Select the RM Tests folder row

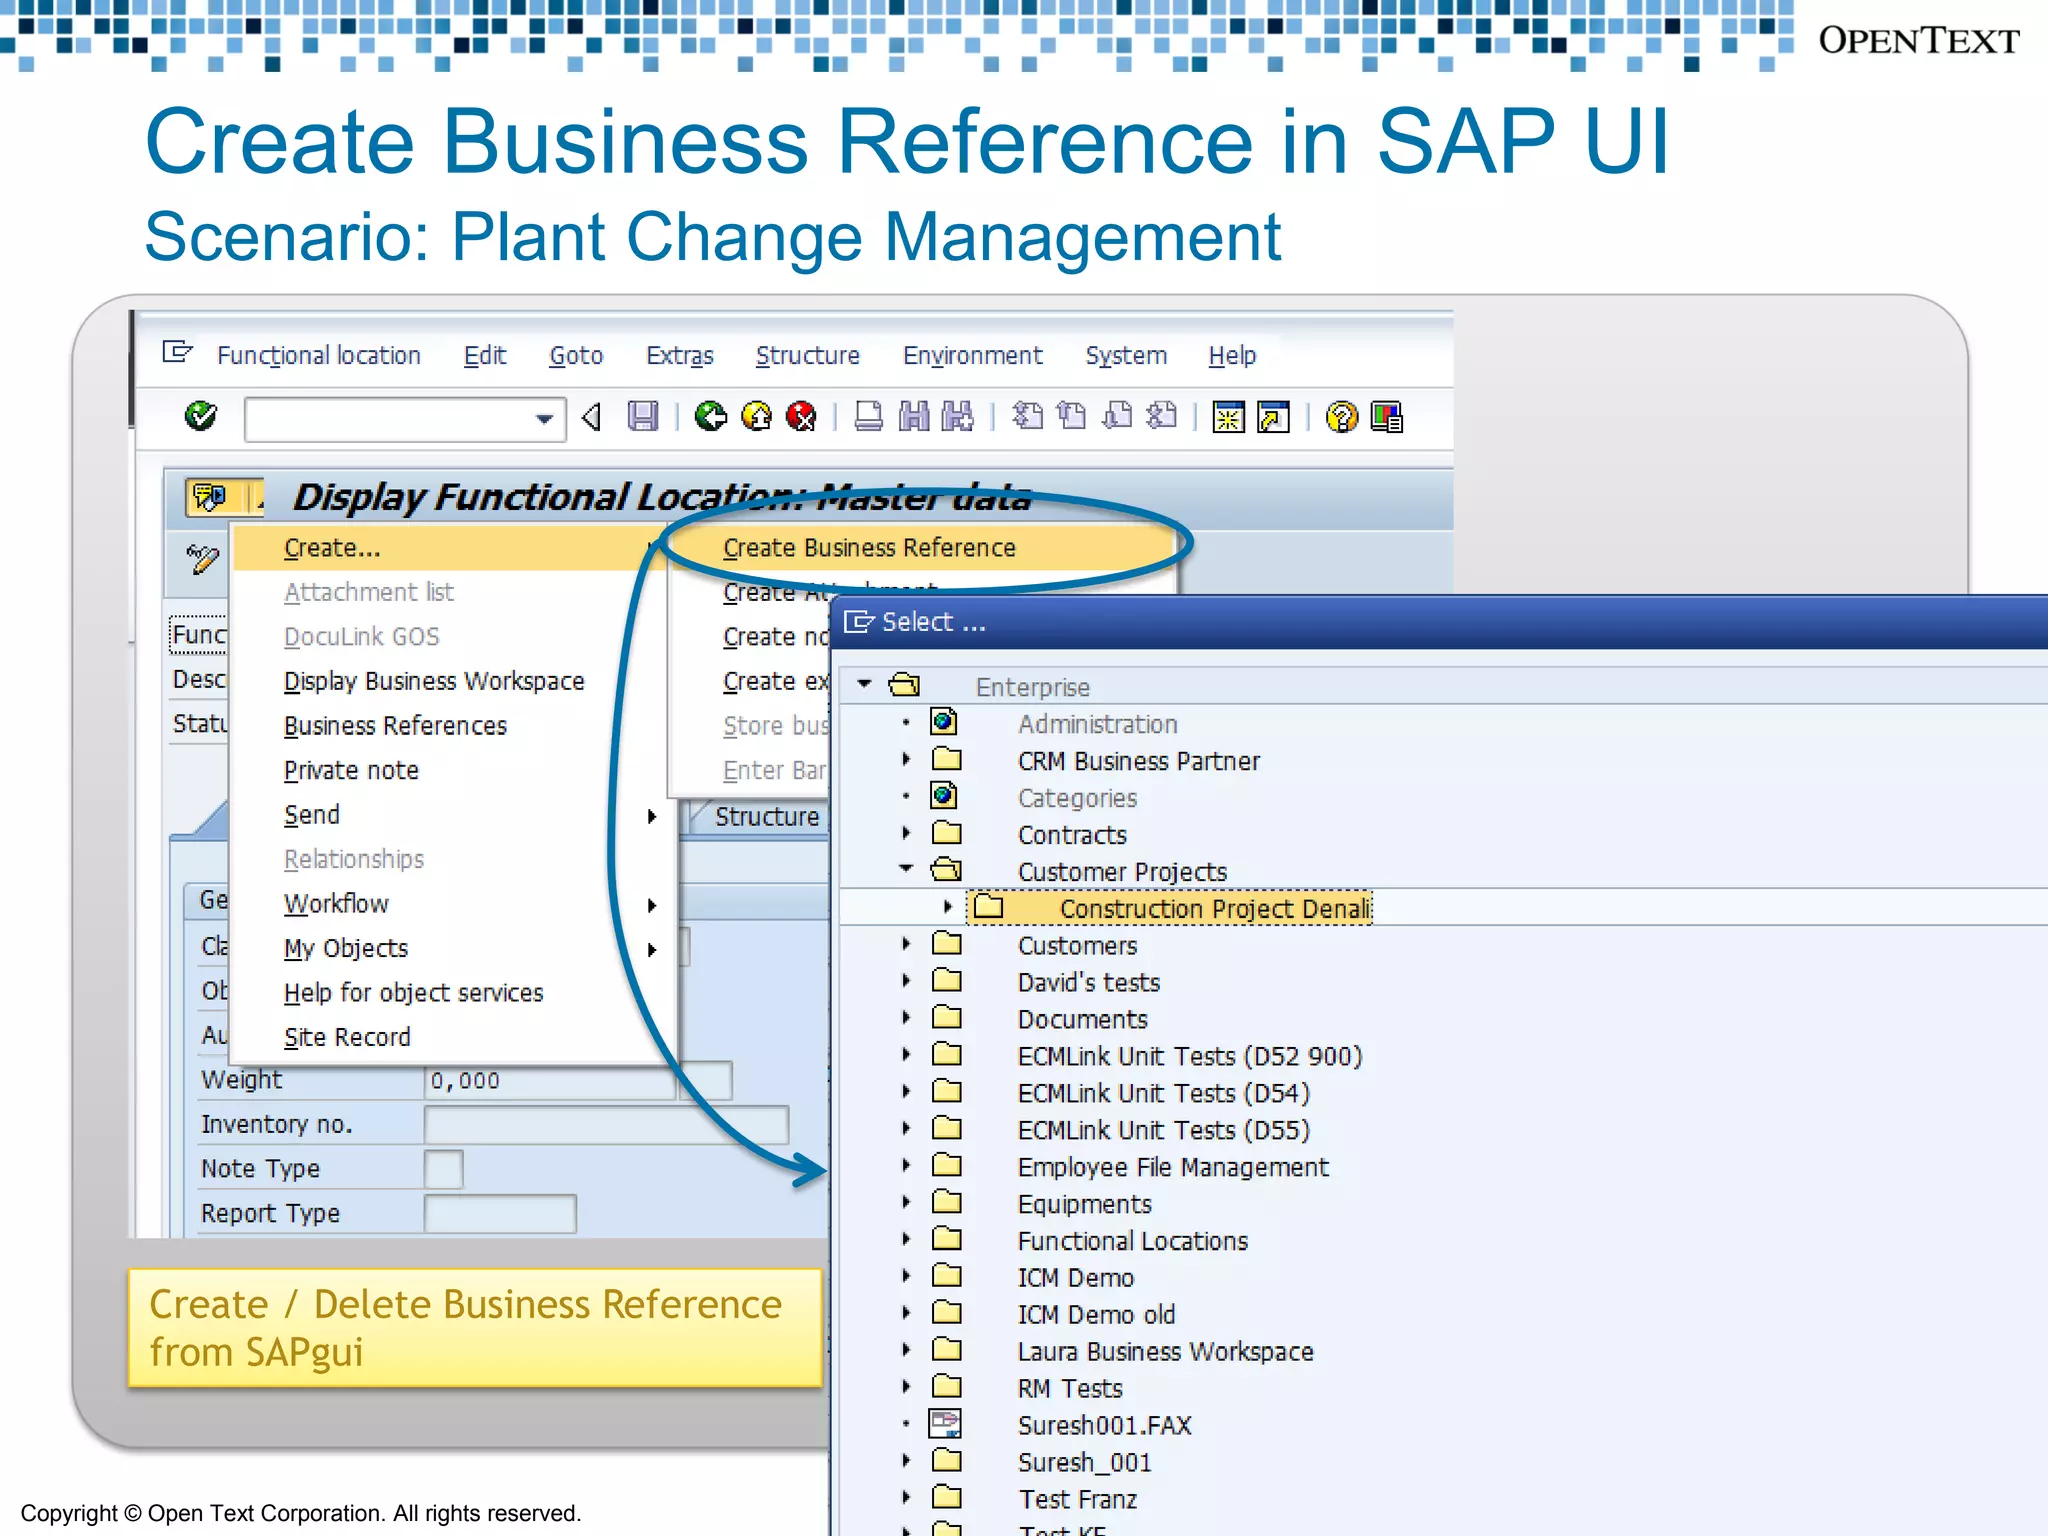[1070, 1388]
